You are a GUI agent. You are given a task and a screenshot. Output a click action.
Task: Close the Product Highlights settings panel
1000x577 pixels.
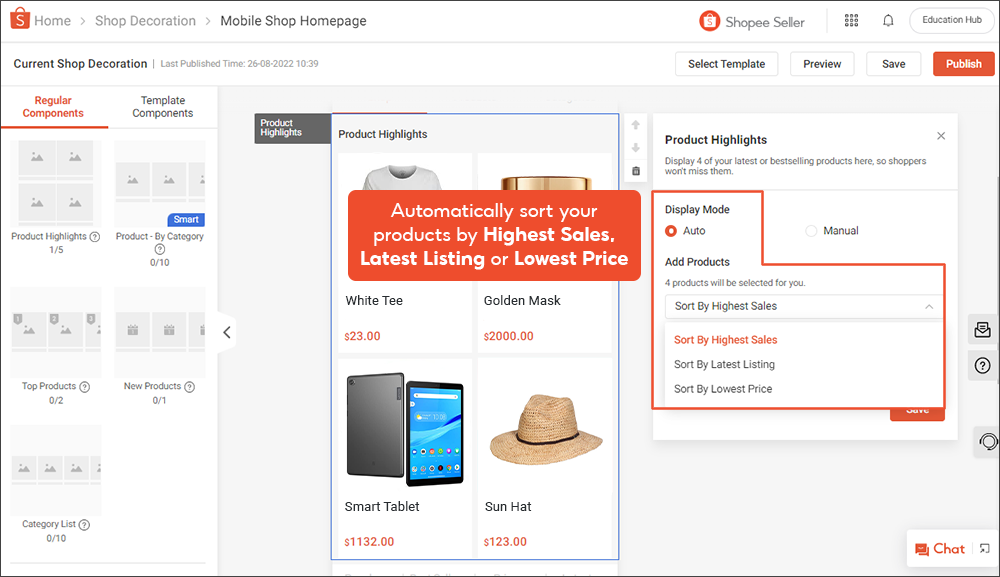coord(940,136)
